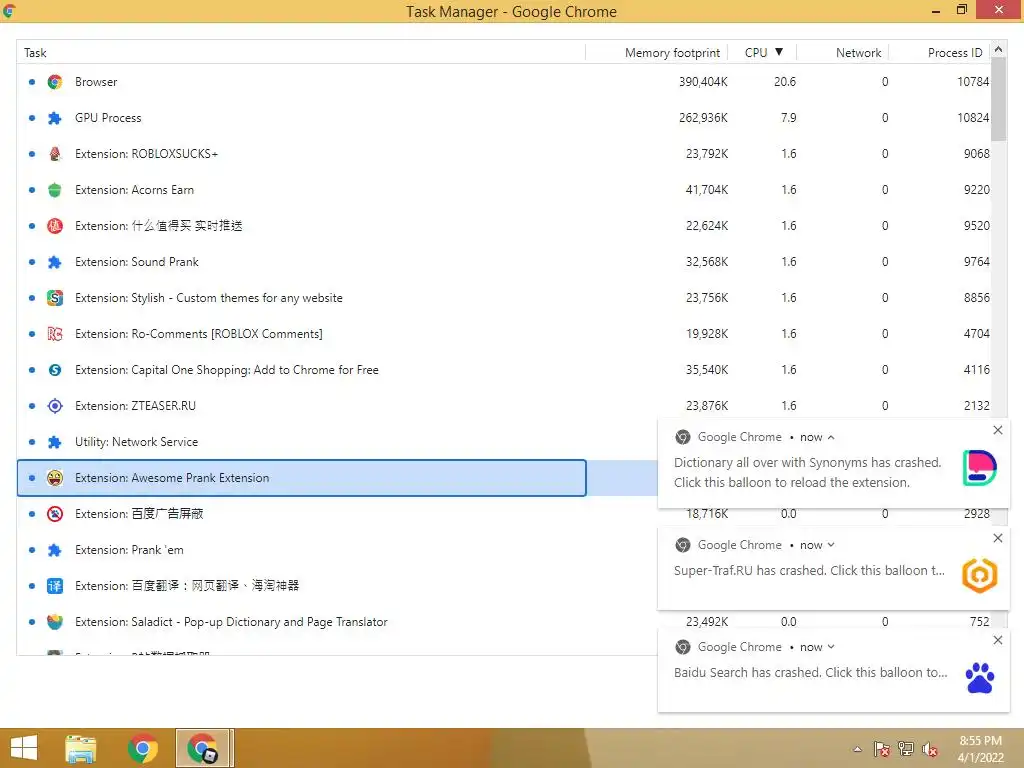
Task: Show hidden system tray icons
Action: (857, 749)
